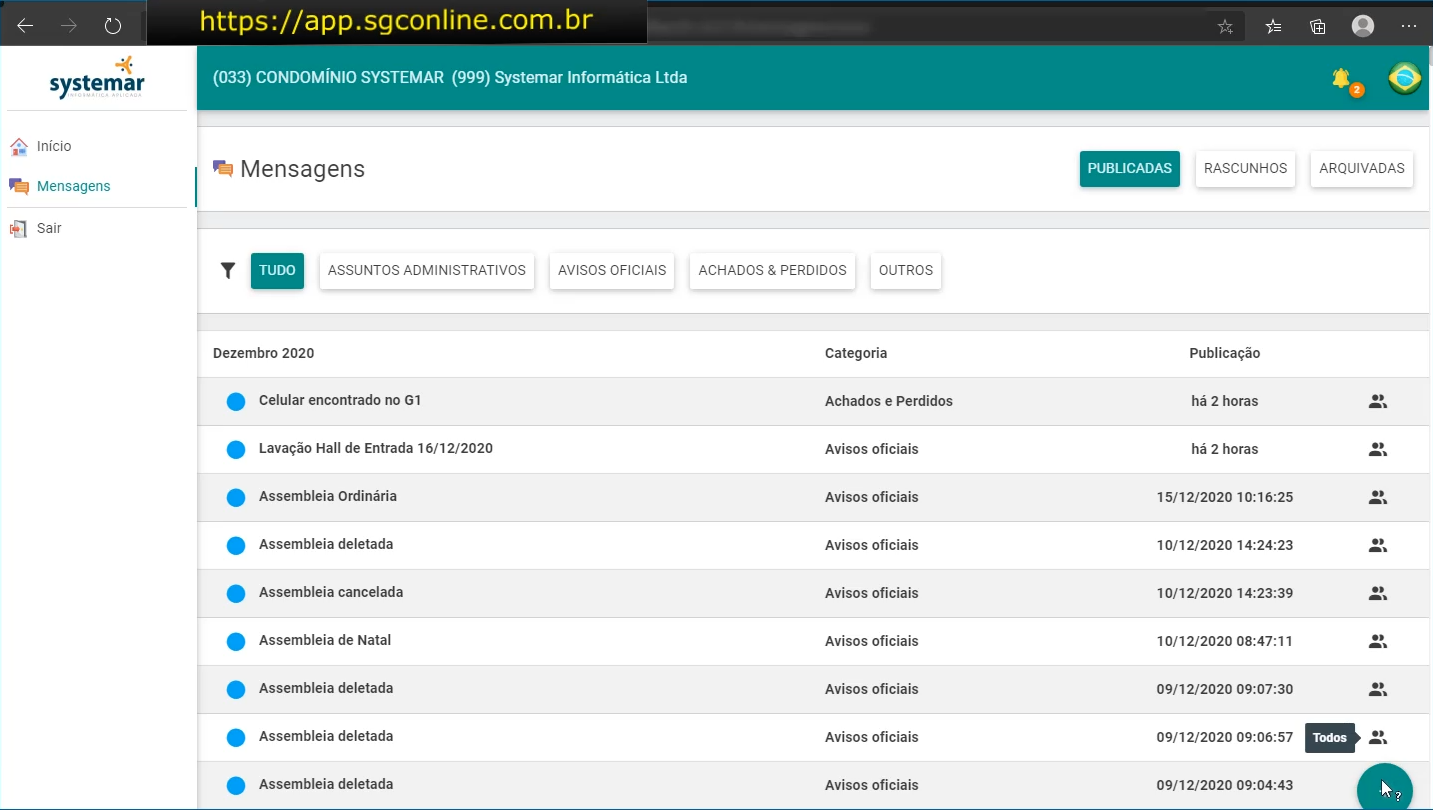Click the filter funnel icon
Viewport: 1433px width, 810px height.
228,270
